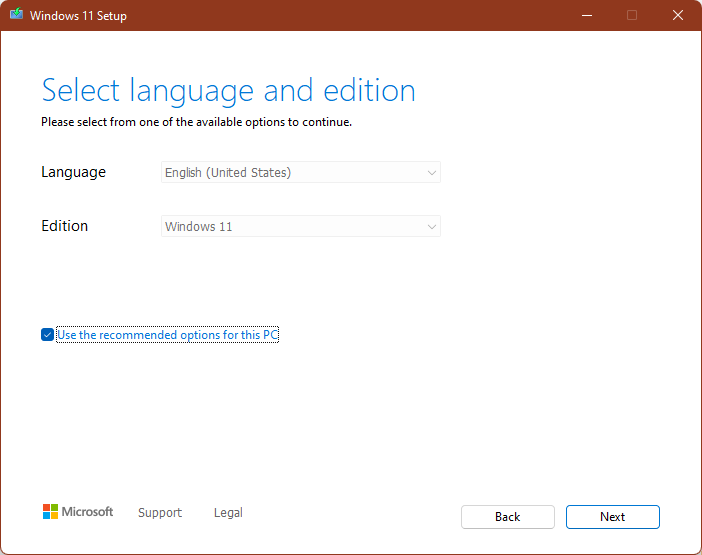Minimize the Windows 11 Setup window

click(586, 16)
